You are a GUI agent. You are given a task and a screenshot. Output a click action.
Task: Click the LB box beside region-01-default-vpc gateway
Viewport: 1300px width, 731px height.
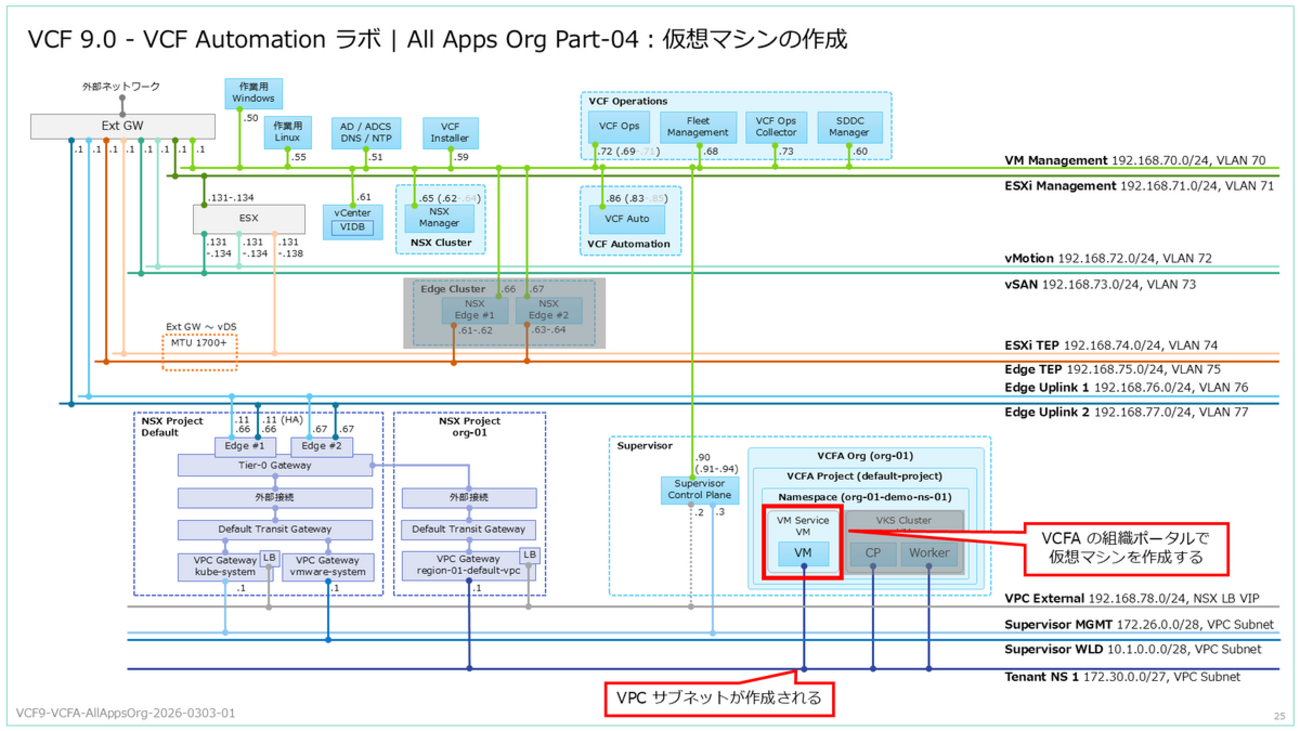coord(530,556)
